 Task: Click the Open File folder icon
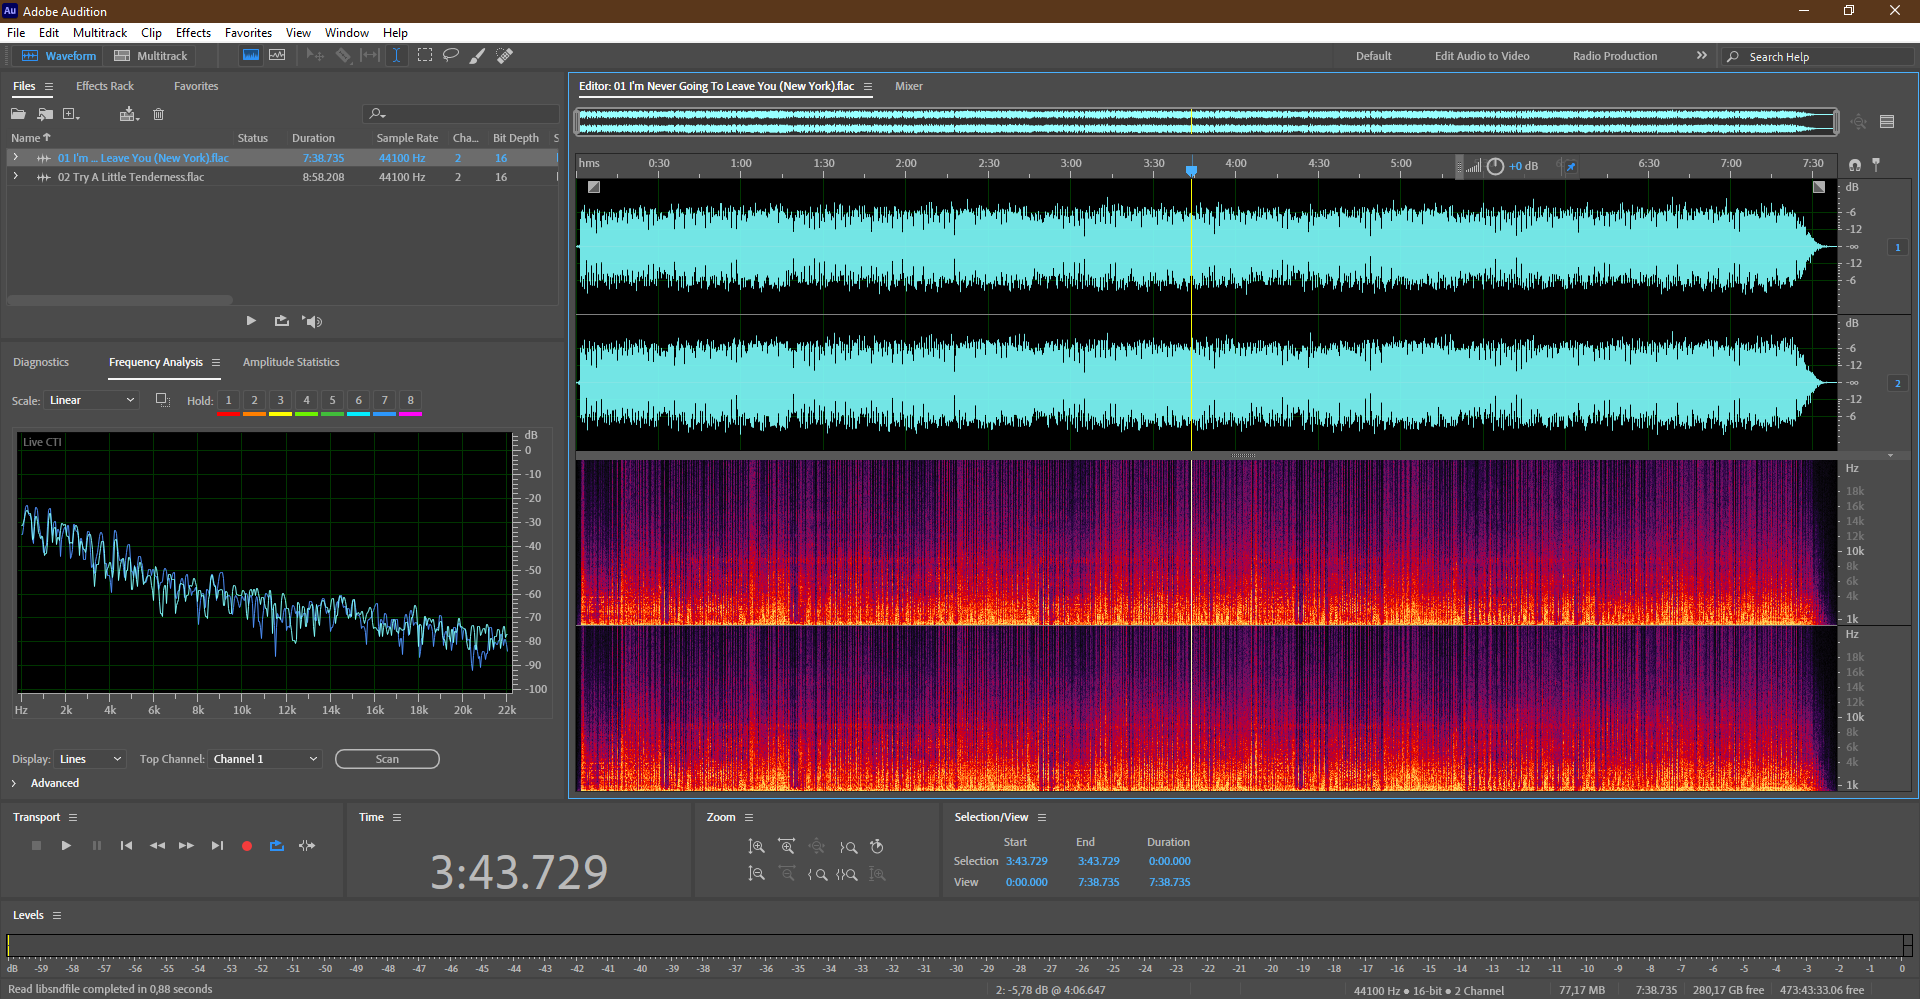(x=18, y=114)
